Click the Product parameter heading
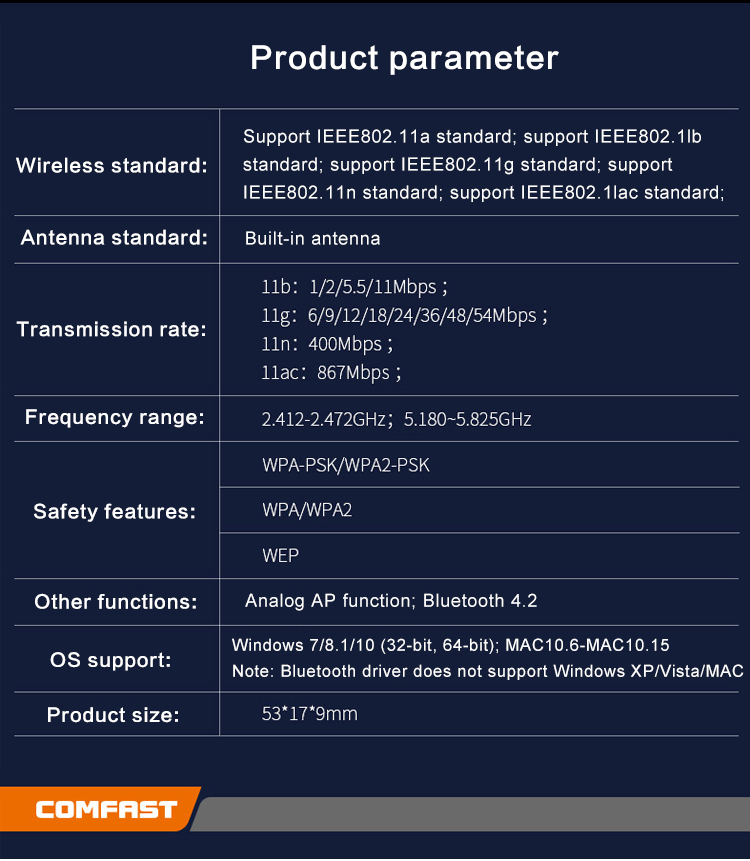Viewport: 750px width, 861px height. pyautogui.click(x=404, y=57)
